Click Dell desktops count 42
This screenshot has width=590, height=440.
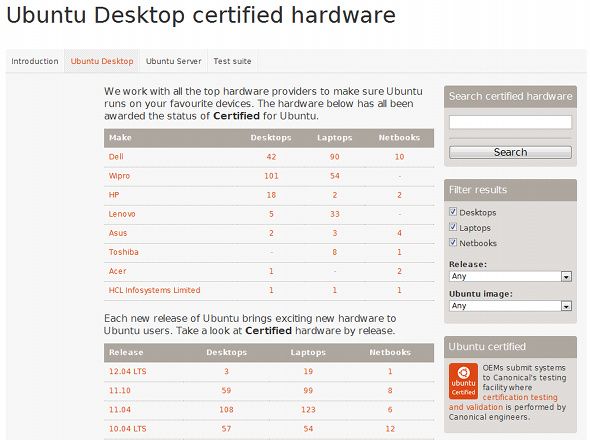tap(271, 157)
